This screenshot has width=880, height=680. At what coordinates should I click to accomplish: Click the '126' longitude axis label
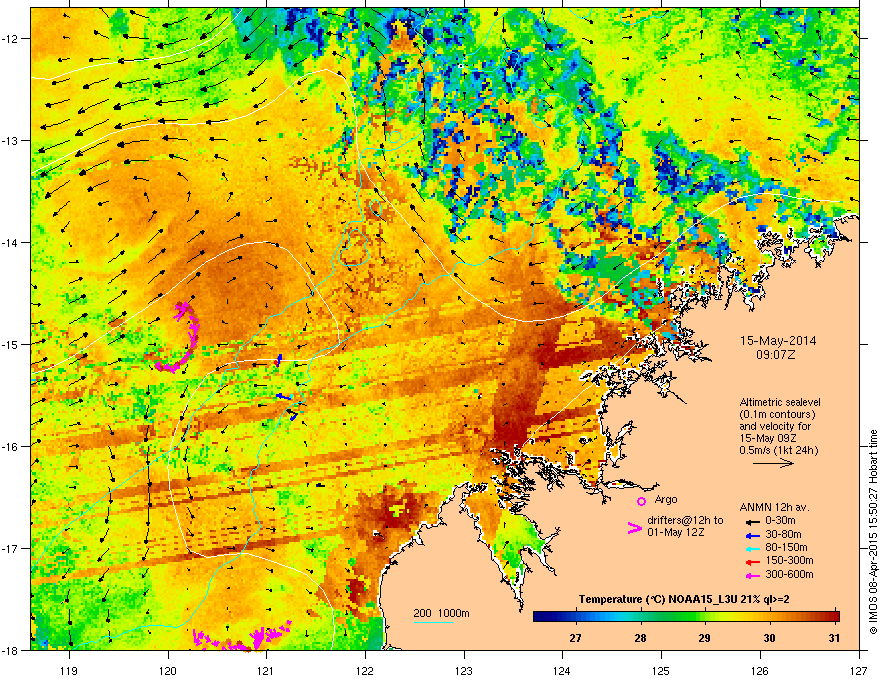(760, 670)
